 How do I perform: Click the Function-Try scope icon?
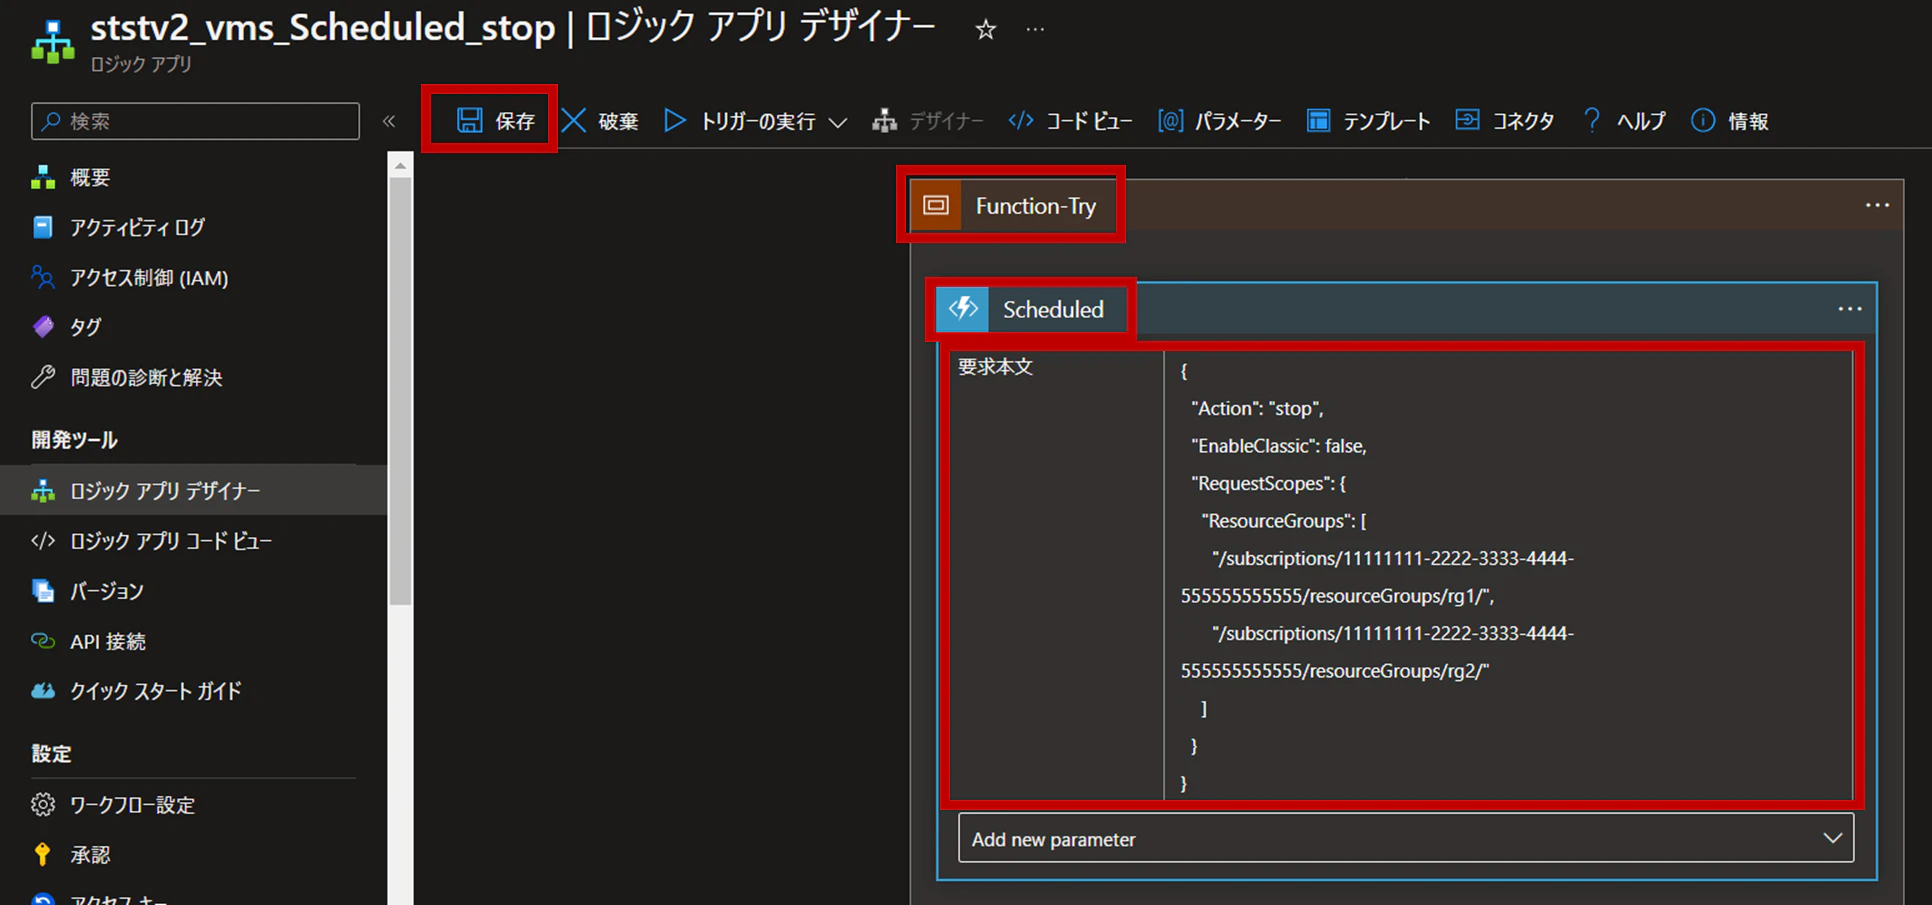coord(936,205)
